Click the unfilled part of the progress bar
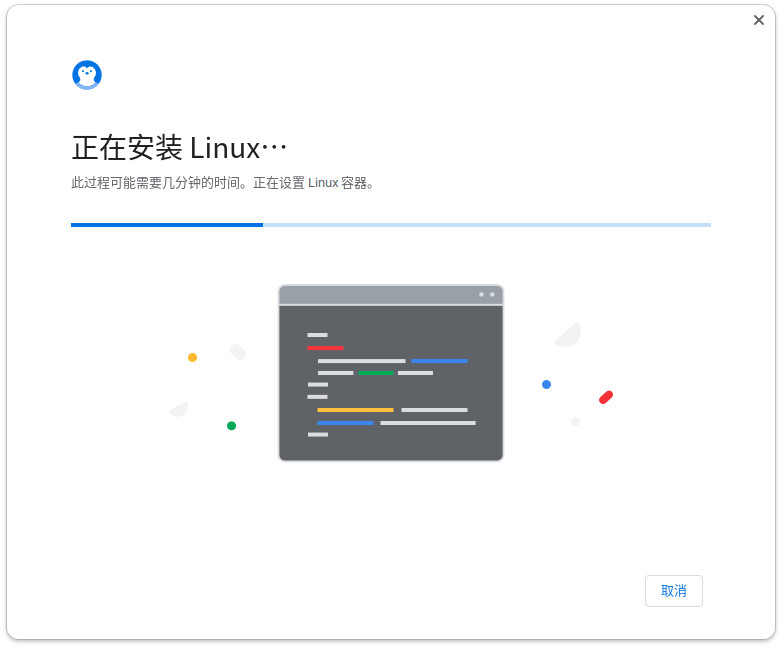The image size is (782, 648). (487, 225)
